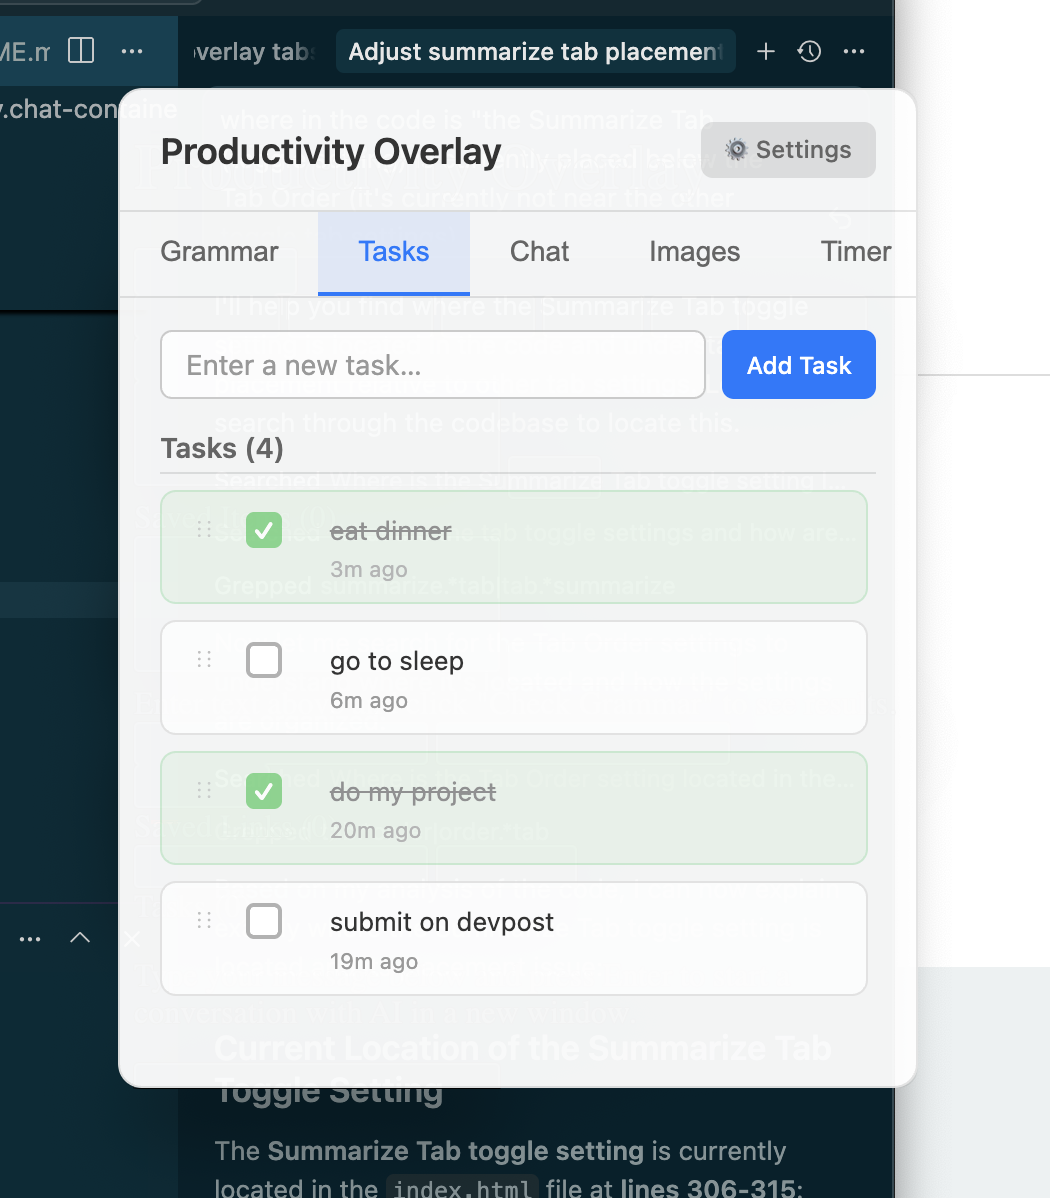Screen dimensions: 1050x1198
Task: Click the 'do my project' strikethrough text
Action: tap(413, 792)
